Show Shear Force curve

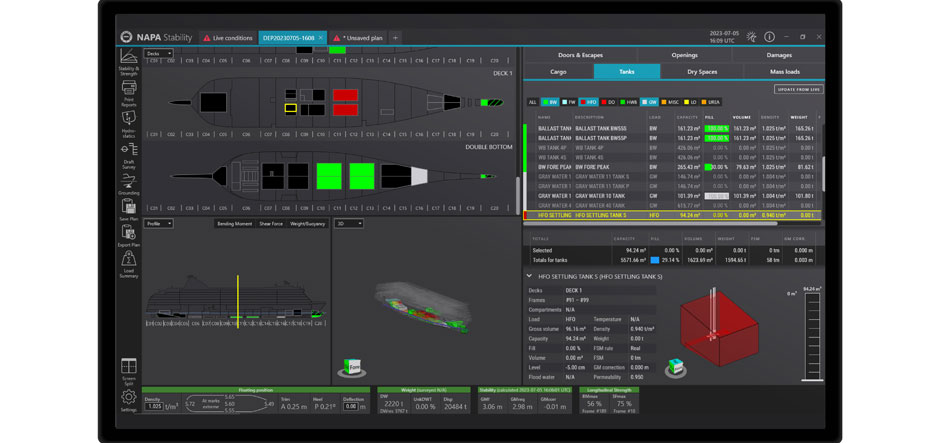(x=271, y=224)
